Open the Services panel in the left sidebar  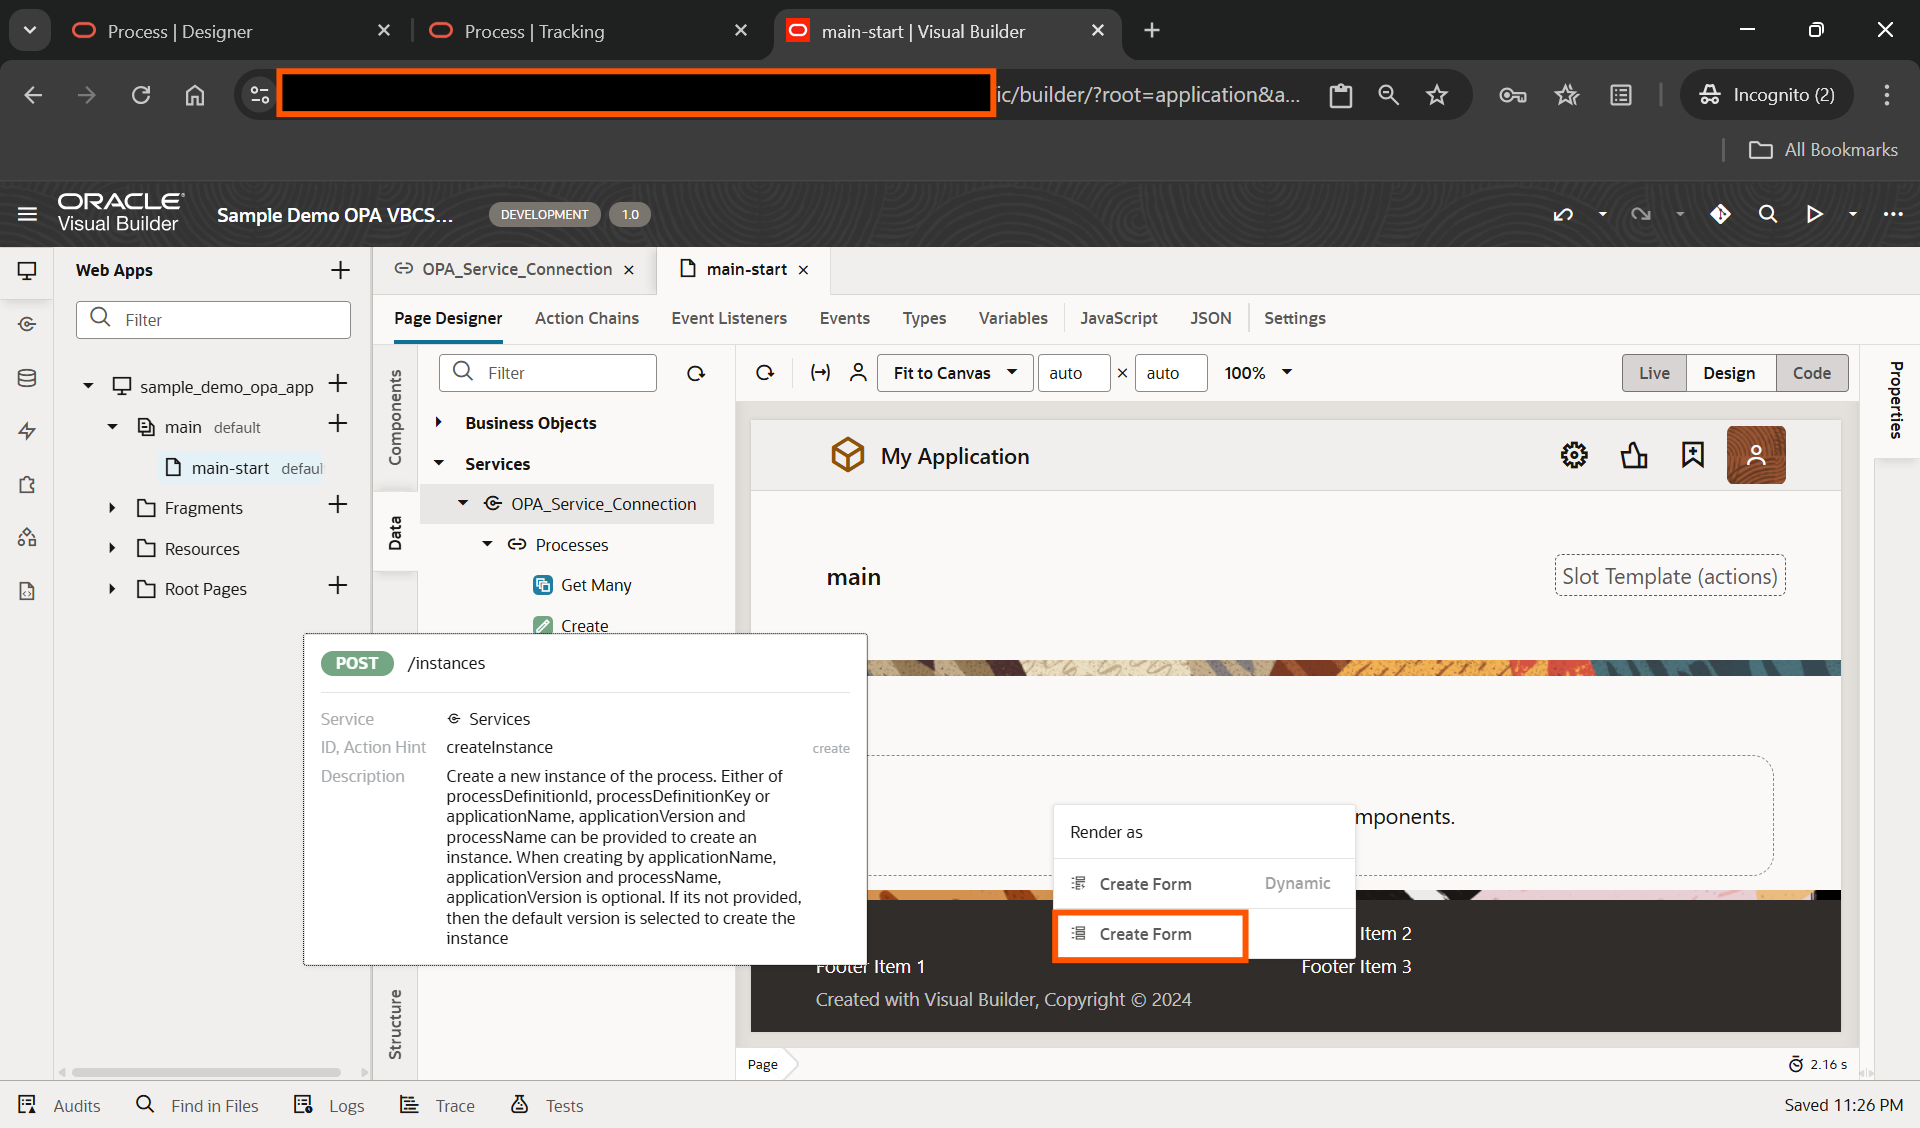[27, 323]
